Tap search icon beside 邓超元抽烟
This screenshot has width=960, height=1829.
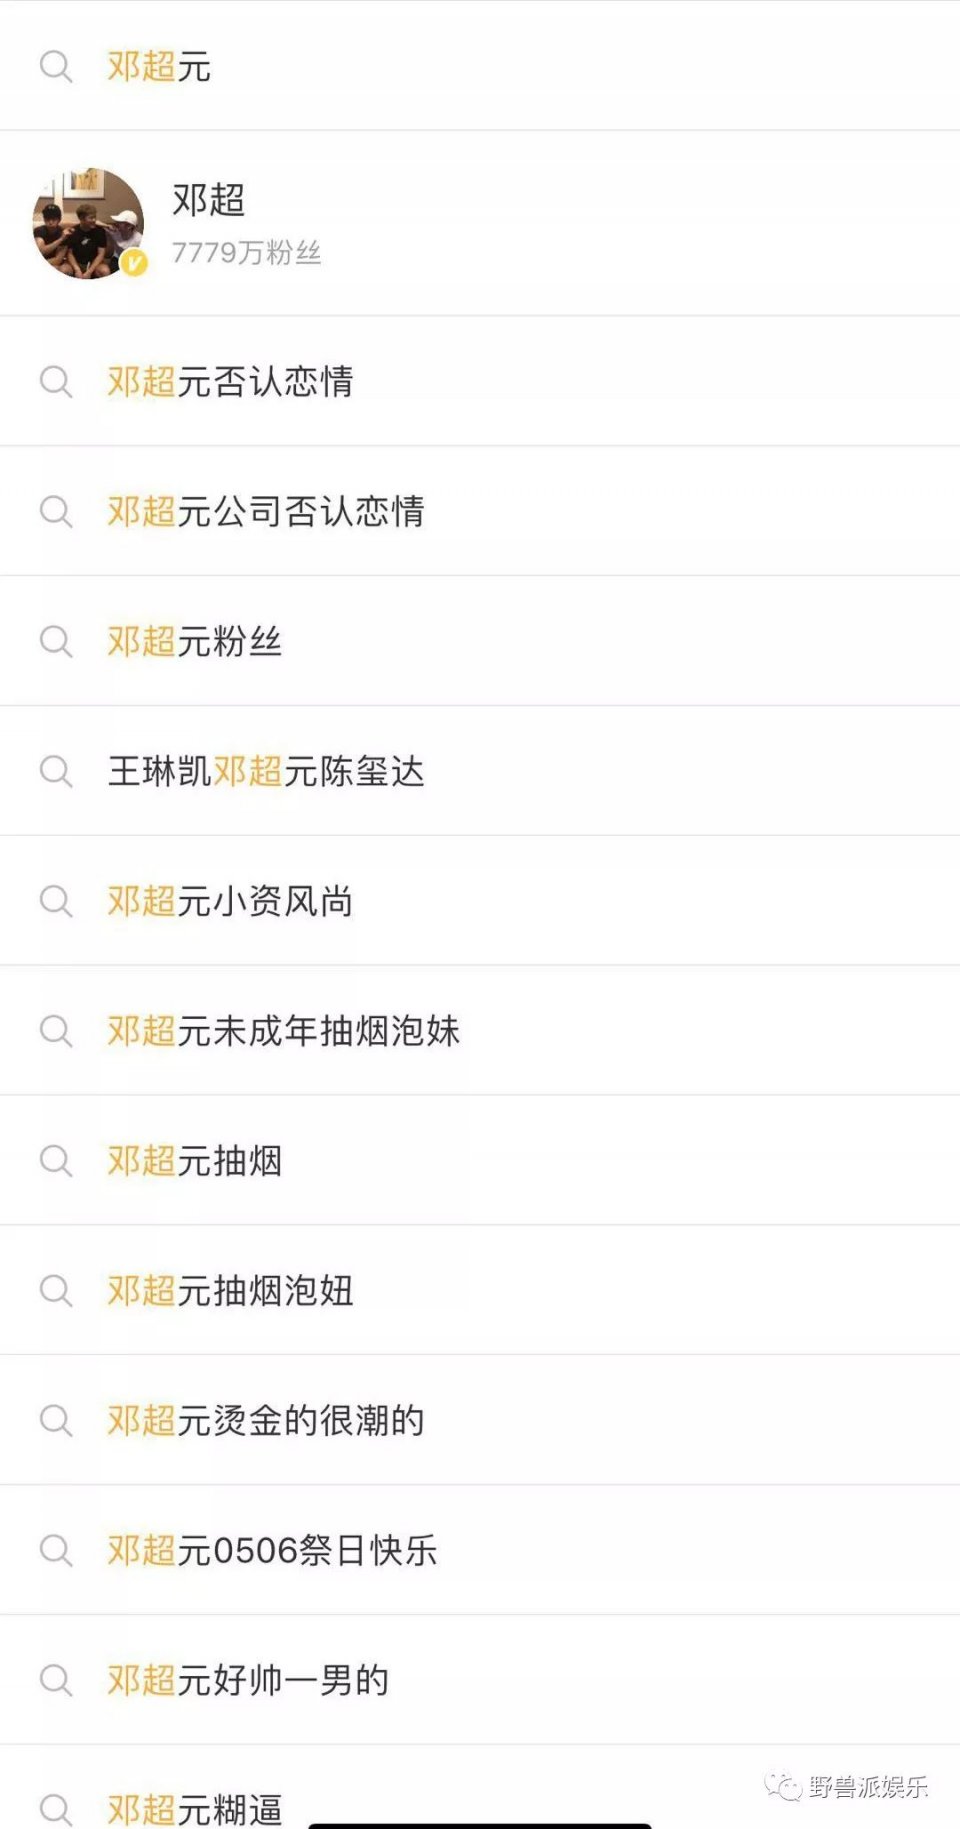point(56,1161)
